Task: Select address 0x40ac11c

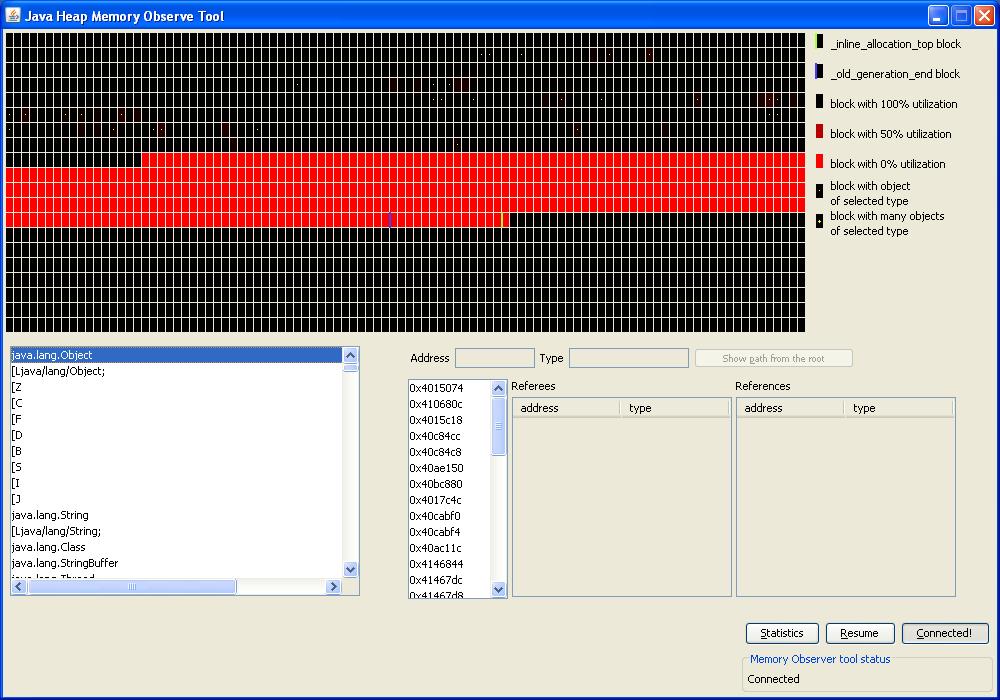Action: tap(450, 548)
